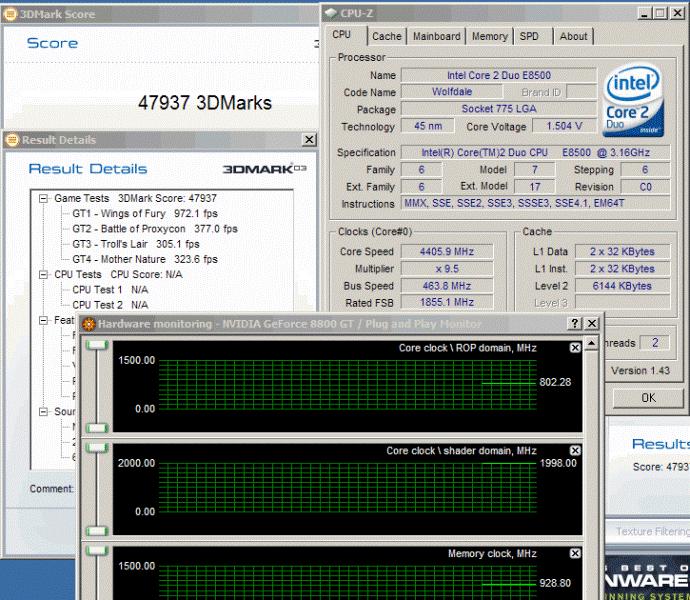Screen dimensions: 690x600
Task: Click the 1998.00 shader clock reading
Action: point(558,463)
